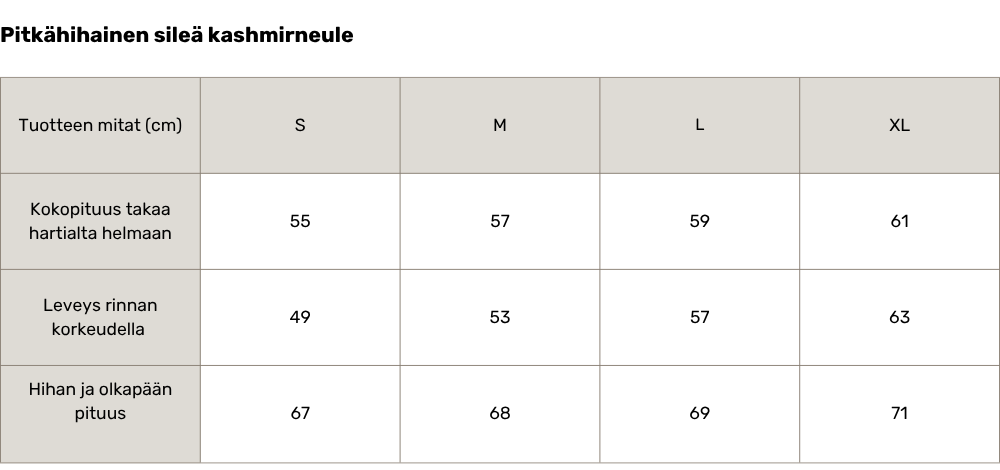1000x470 pixels.
Task: Select the sleeve length value 69
Action: (x=700, y=413)
